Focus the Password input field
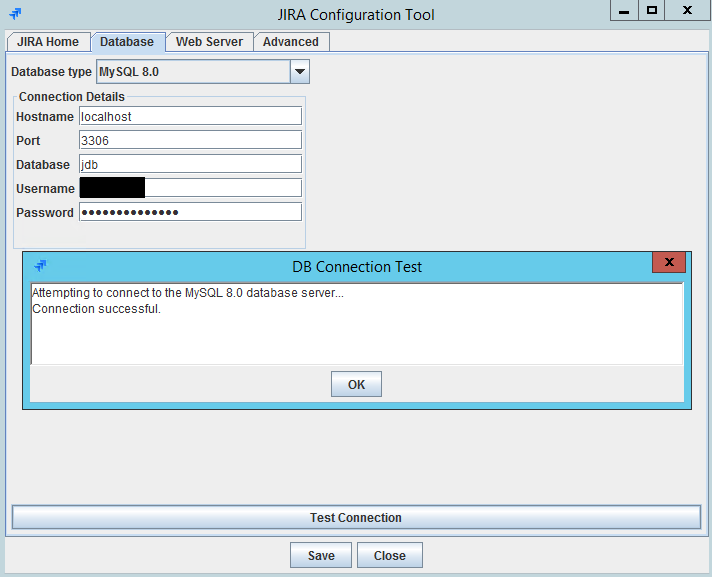Screen dimensions: 712x577 pos(190,212)
